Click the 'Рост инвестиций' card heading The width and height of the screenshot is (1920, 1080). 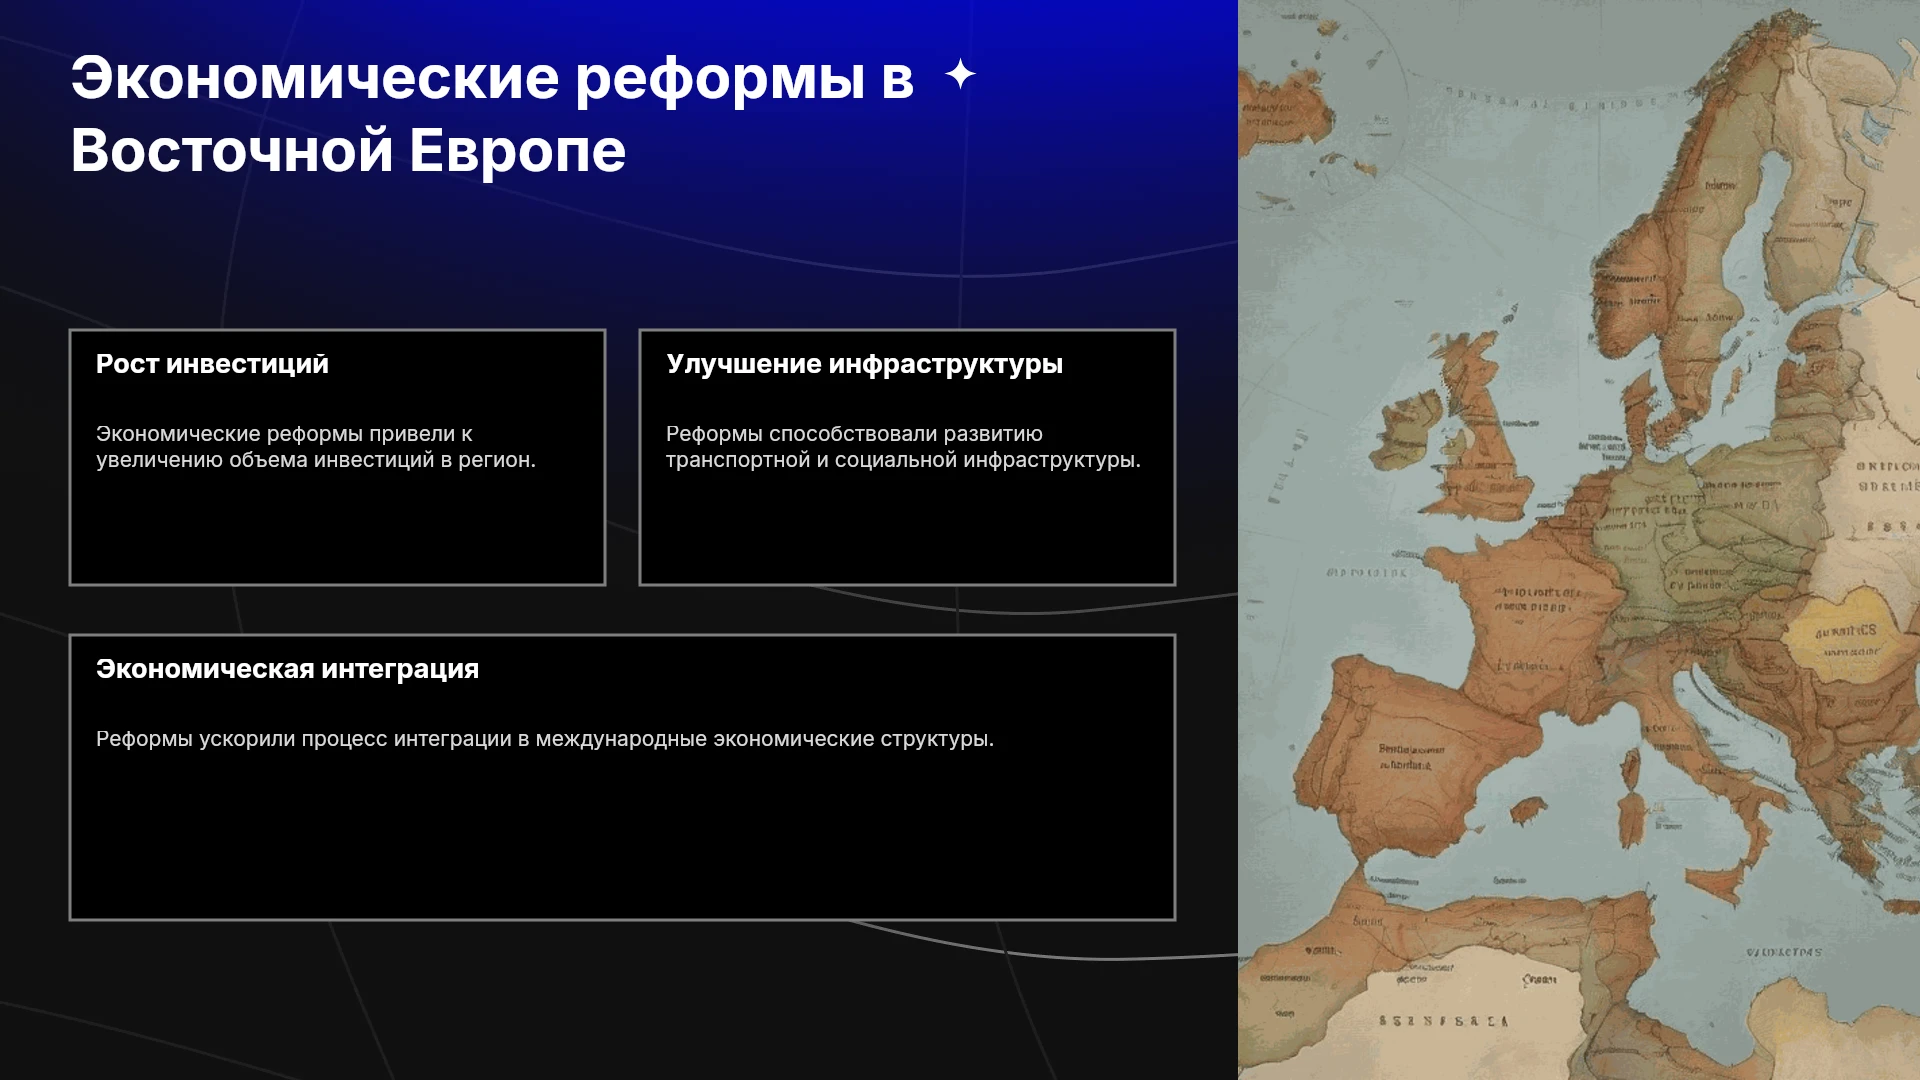(212, 364)
